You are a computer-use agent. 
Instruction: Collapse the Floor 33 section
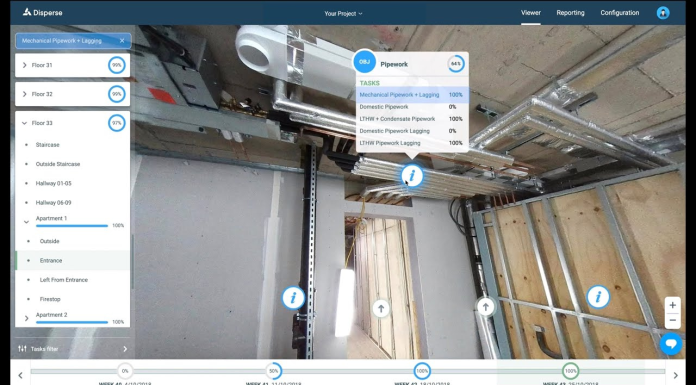24,123
